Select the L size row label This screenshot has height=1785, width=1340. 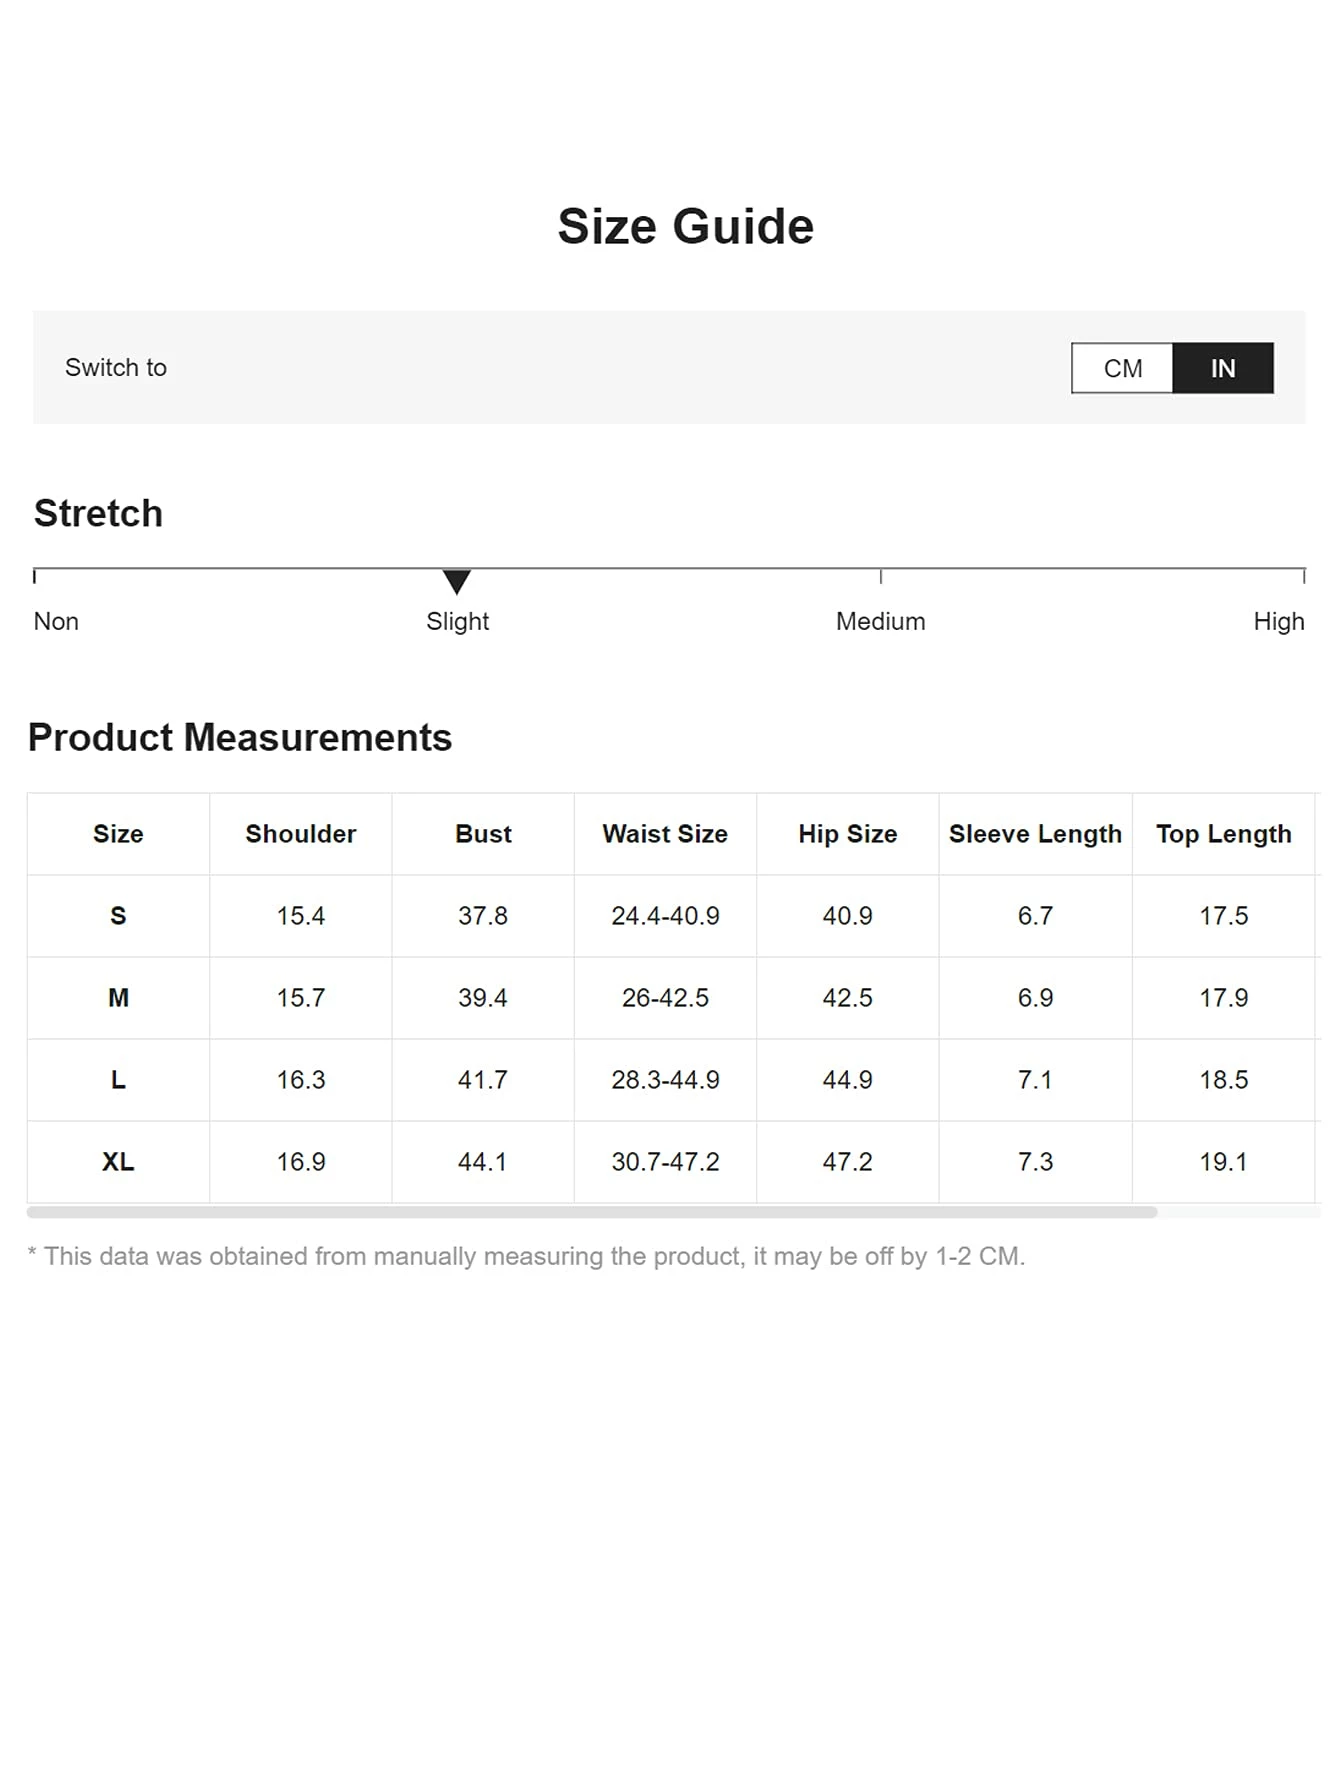[x=118, y=1080]
